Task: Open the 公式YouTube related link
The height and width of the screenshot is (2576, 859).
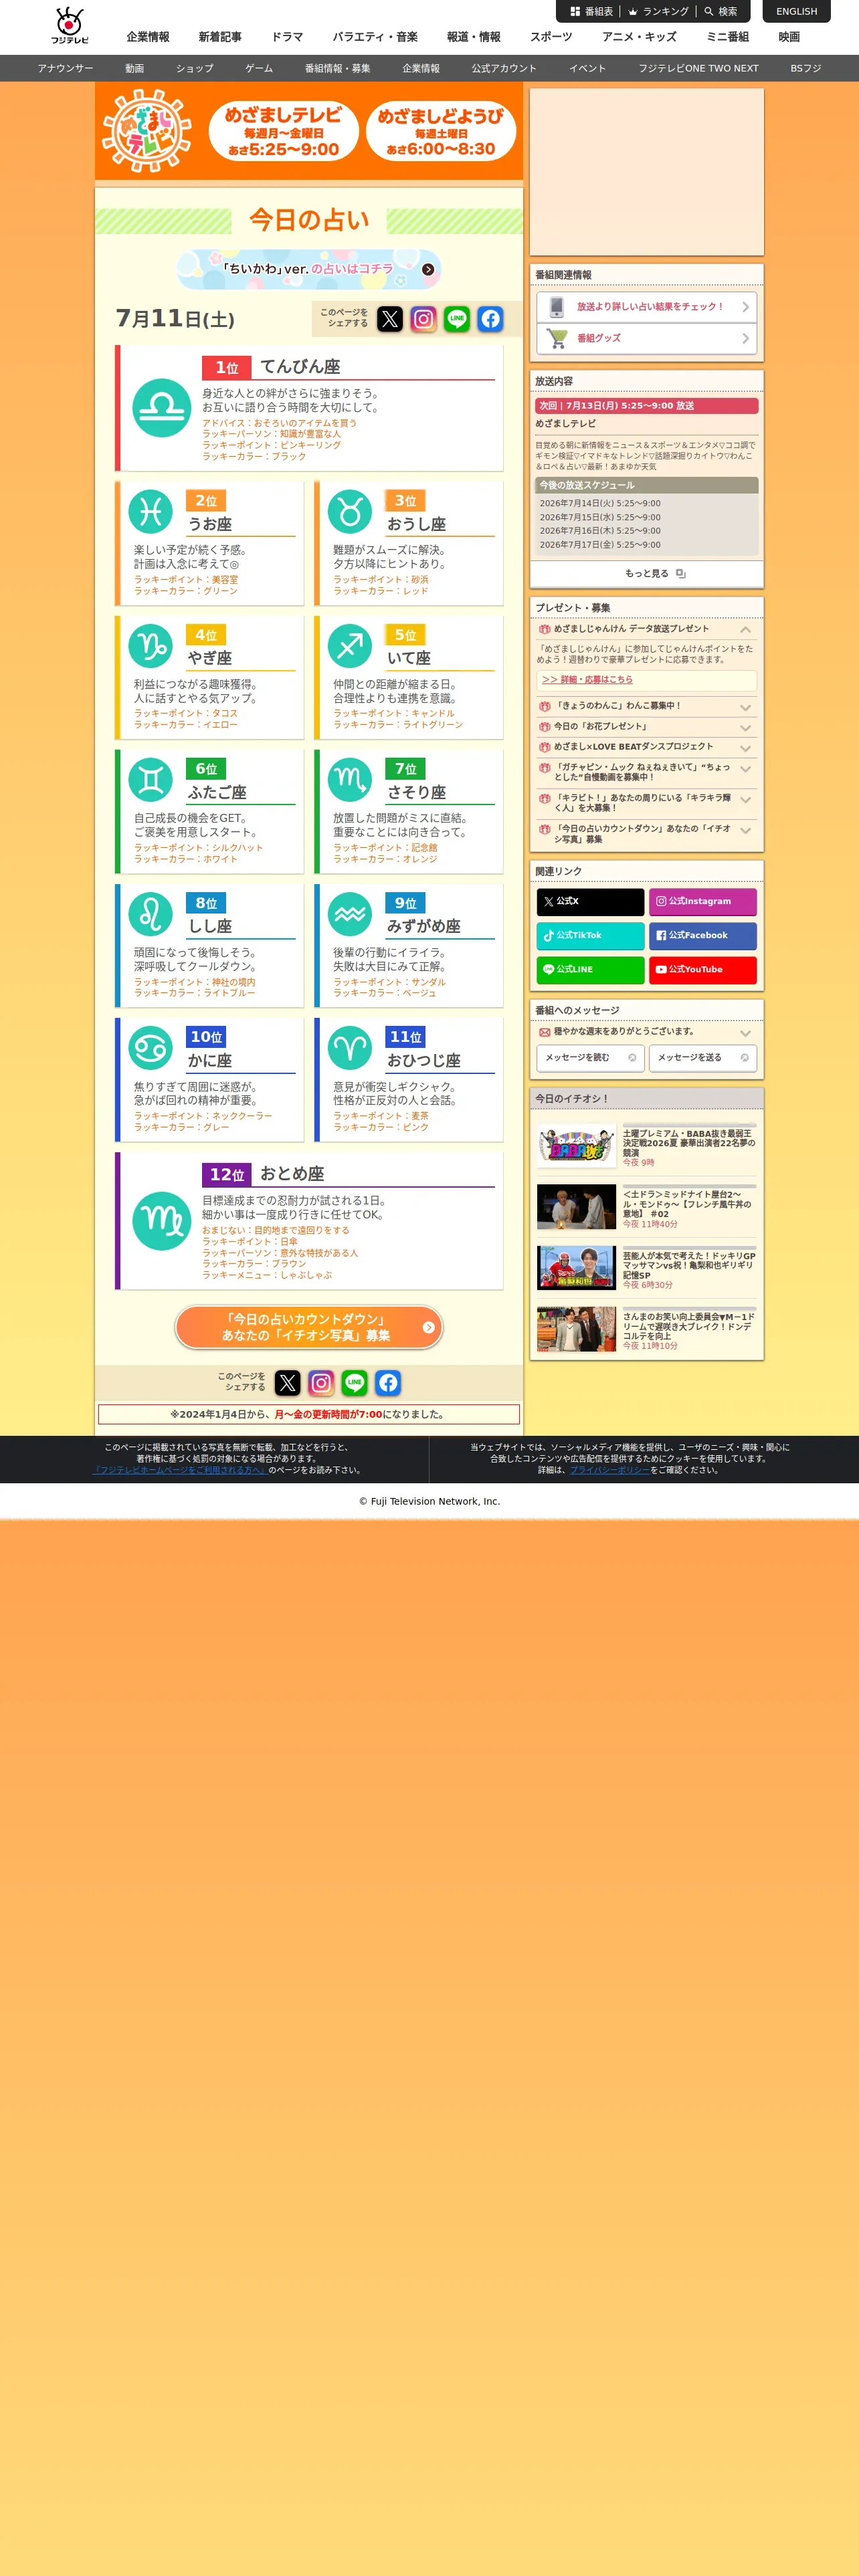Action: pos(703,970)
